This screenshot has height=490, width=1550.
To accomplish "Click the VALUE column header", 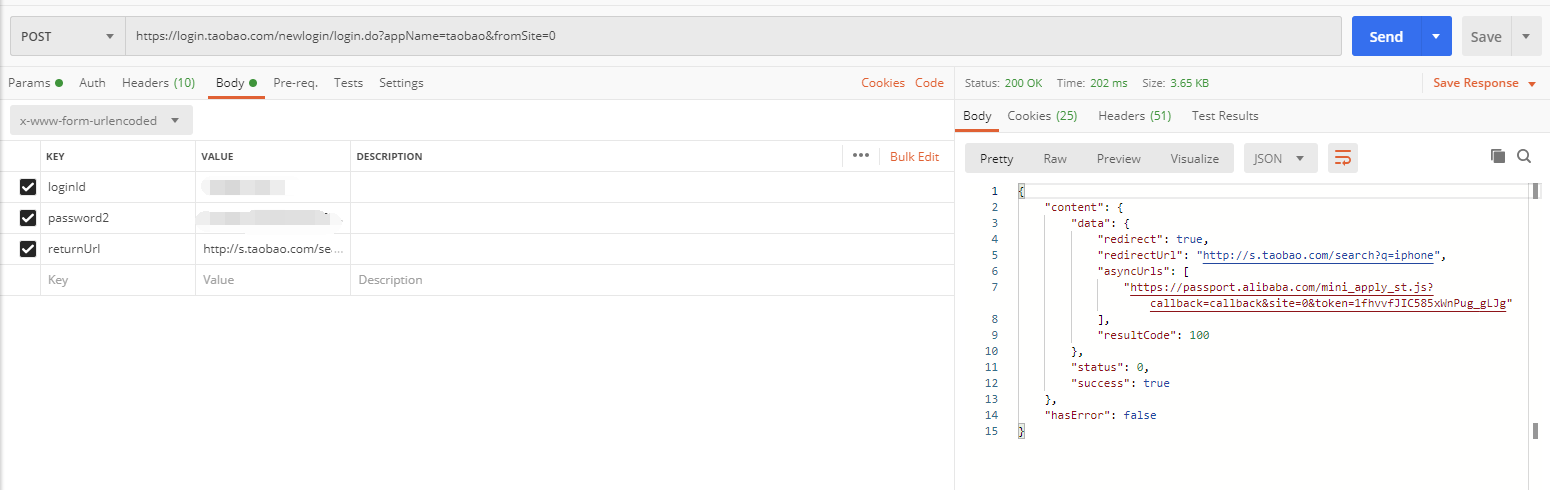I will (x=217, y=156).
